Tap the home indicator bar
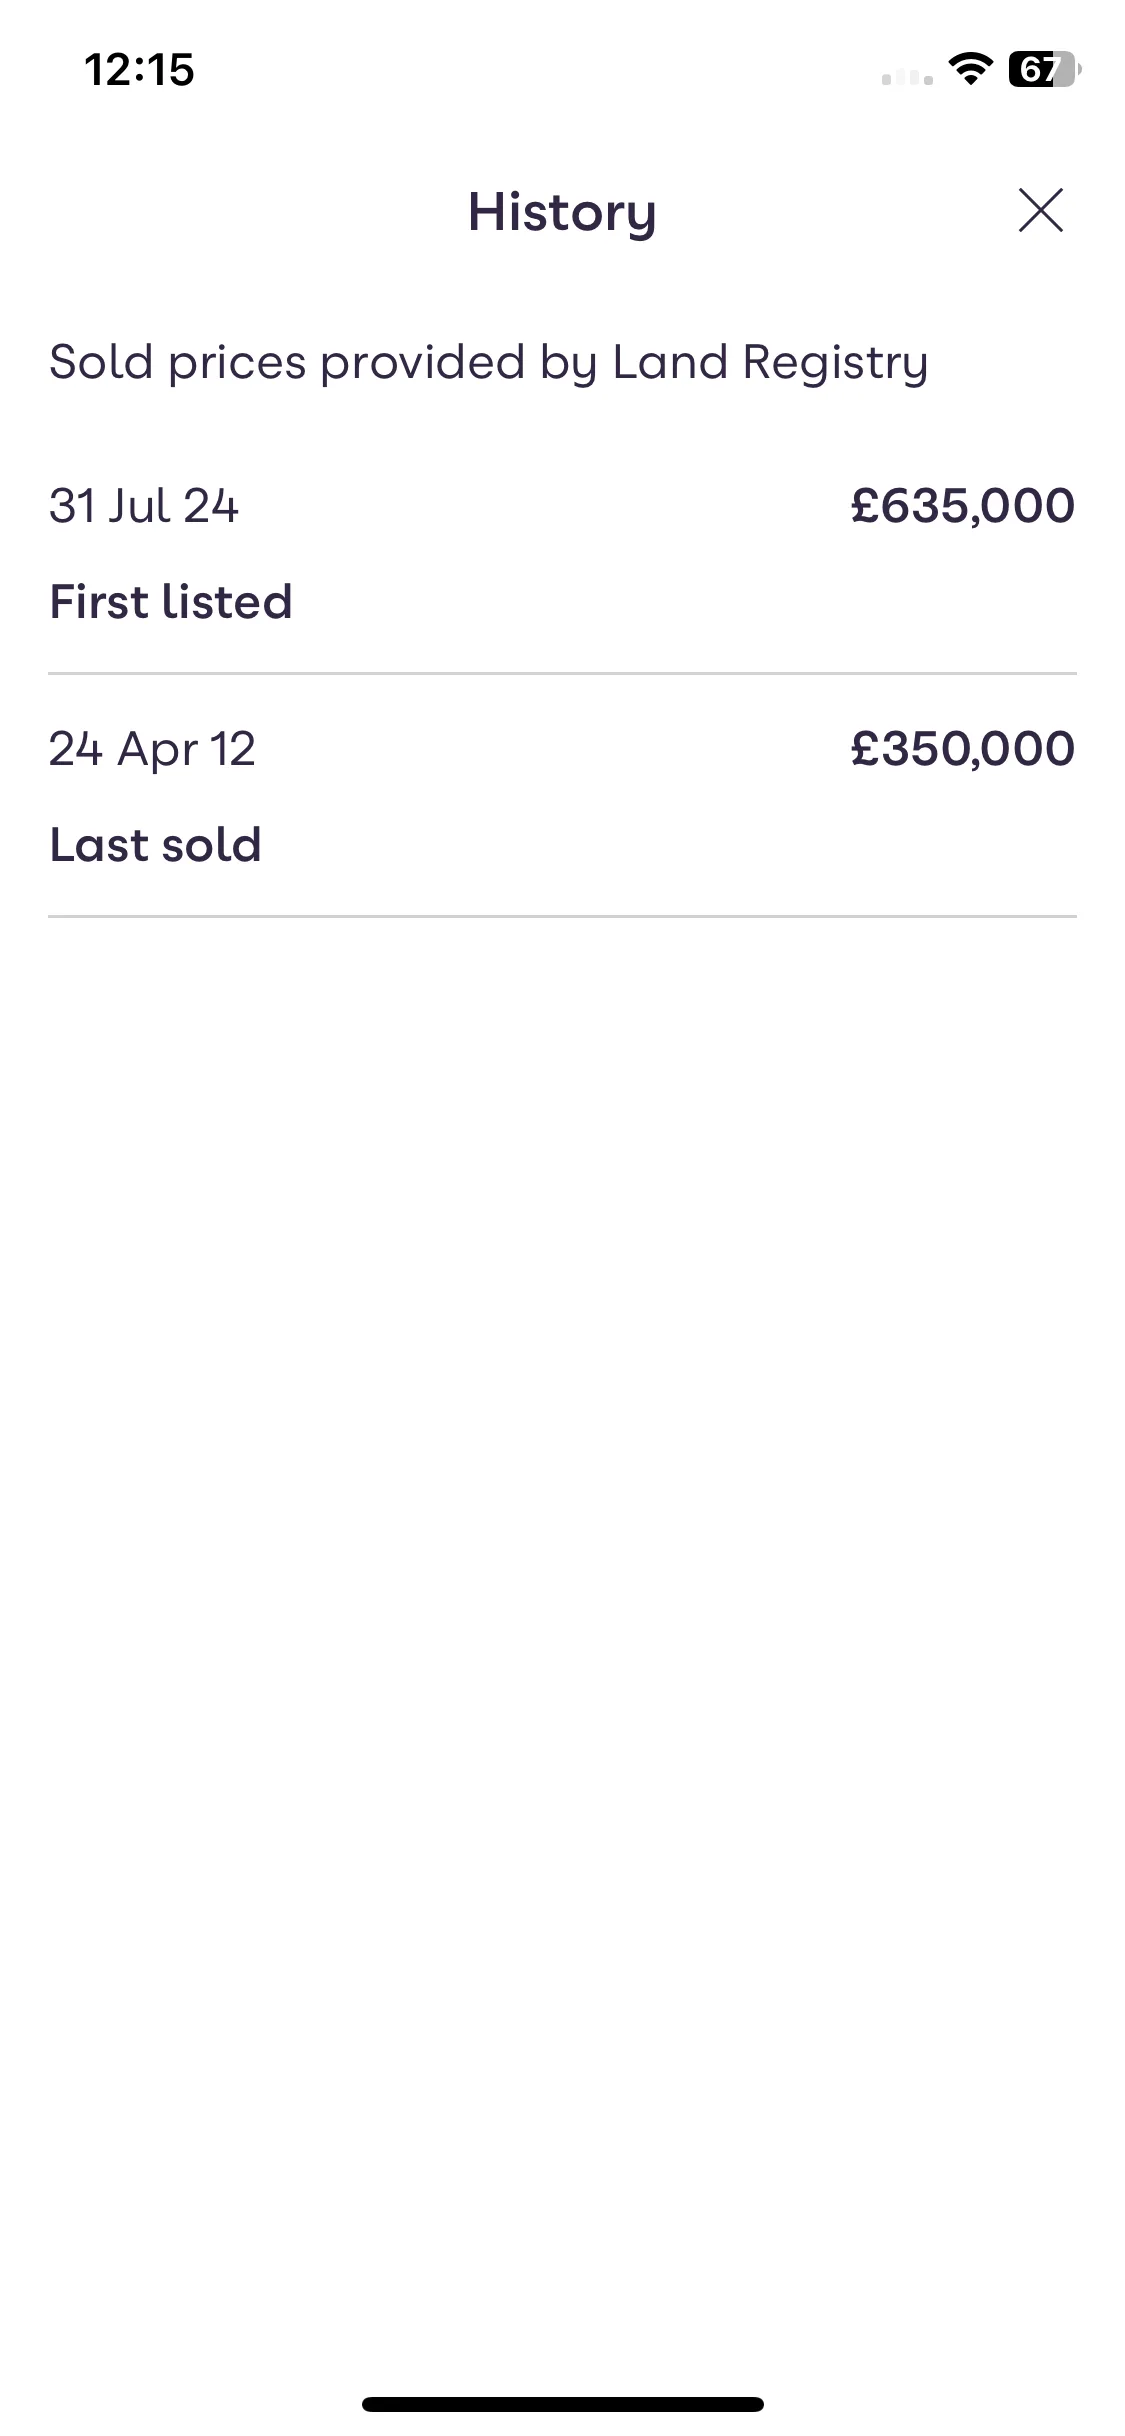The image size is (1125, 2436). point(562,2404)
